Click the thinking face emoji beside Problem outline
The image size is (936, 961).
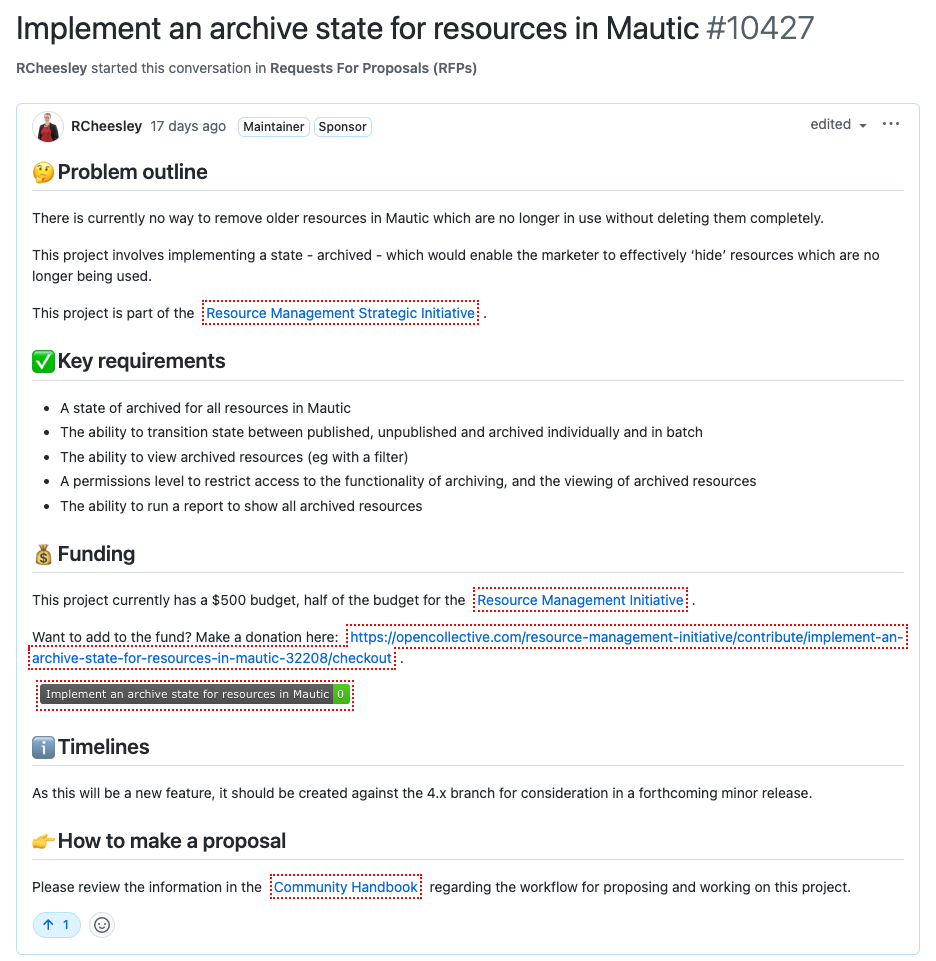[x=41, y=170]
